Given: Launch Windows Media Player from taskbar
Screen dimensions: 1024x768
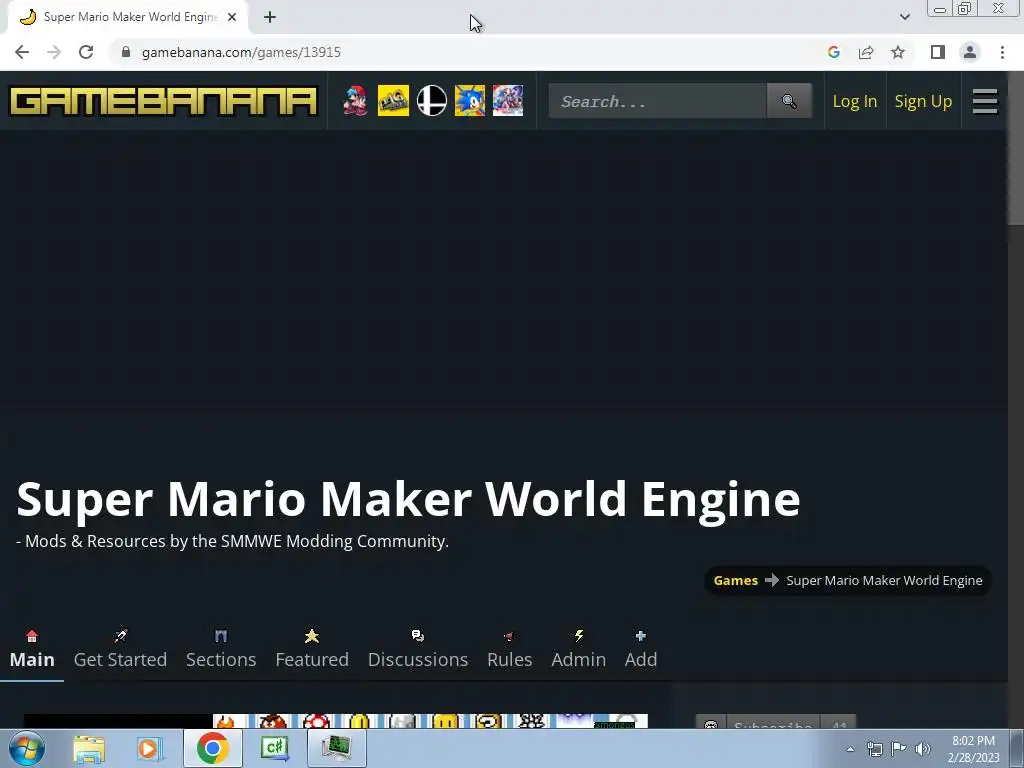Looking at the screenshot, I should 149,748.
